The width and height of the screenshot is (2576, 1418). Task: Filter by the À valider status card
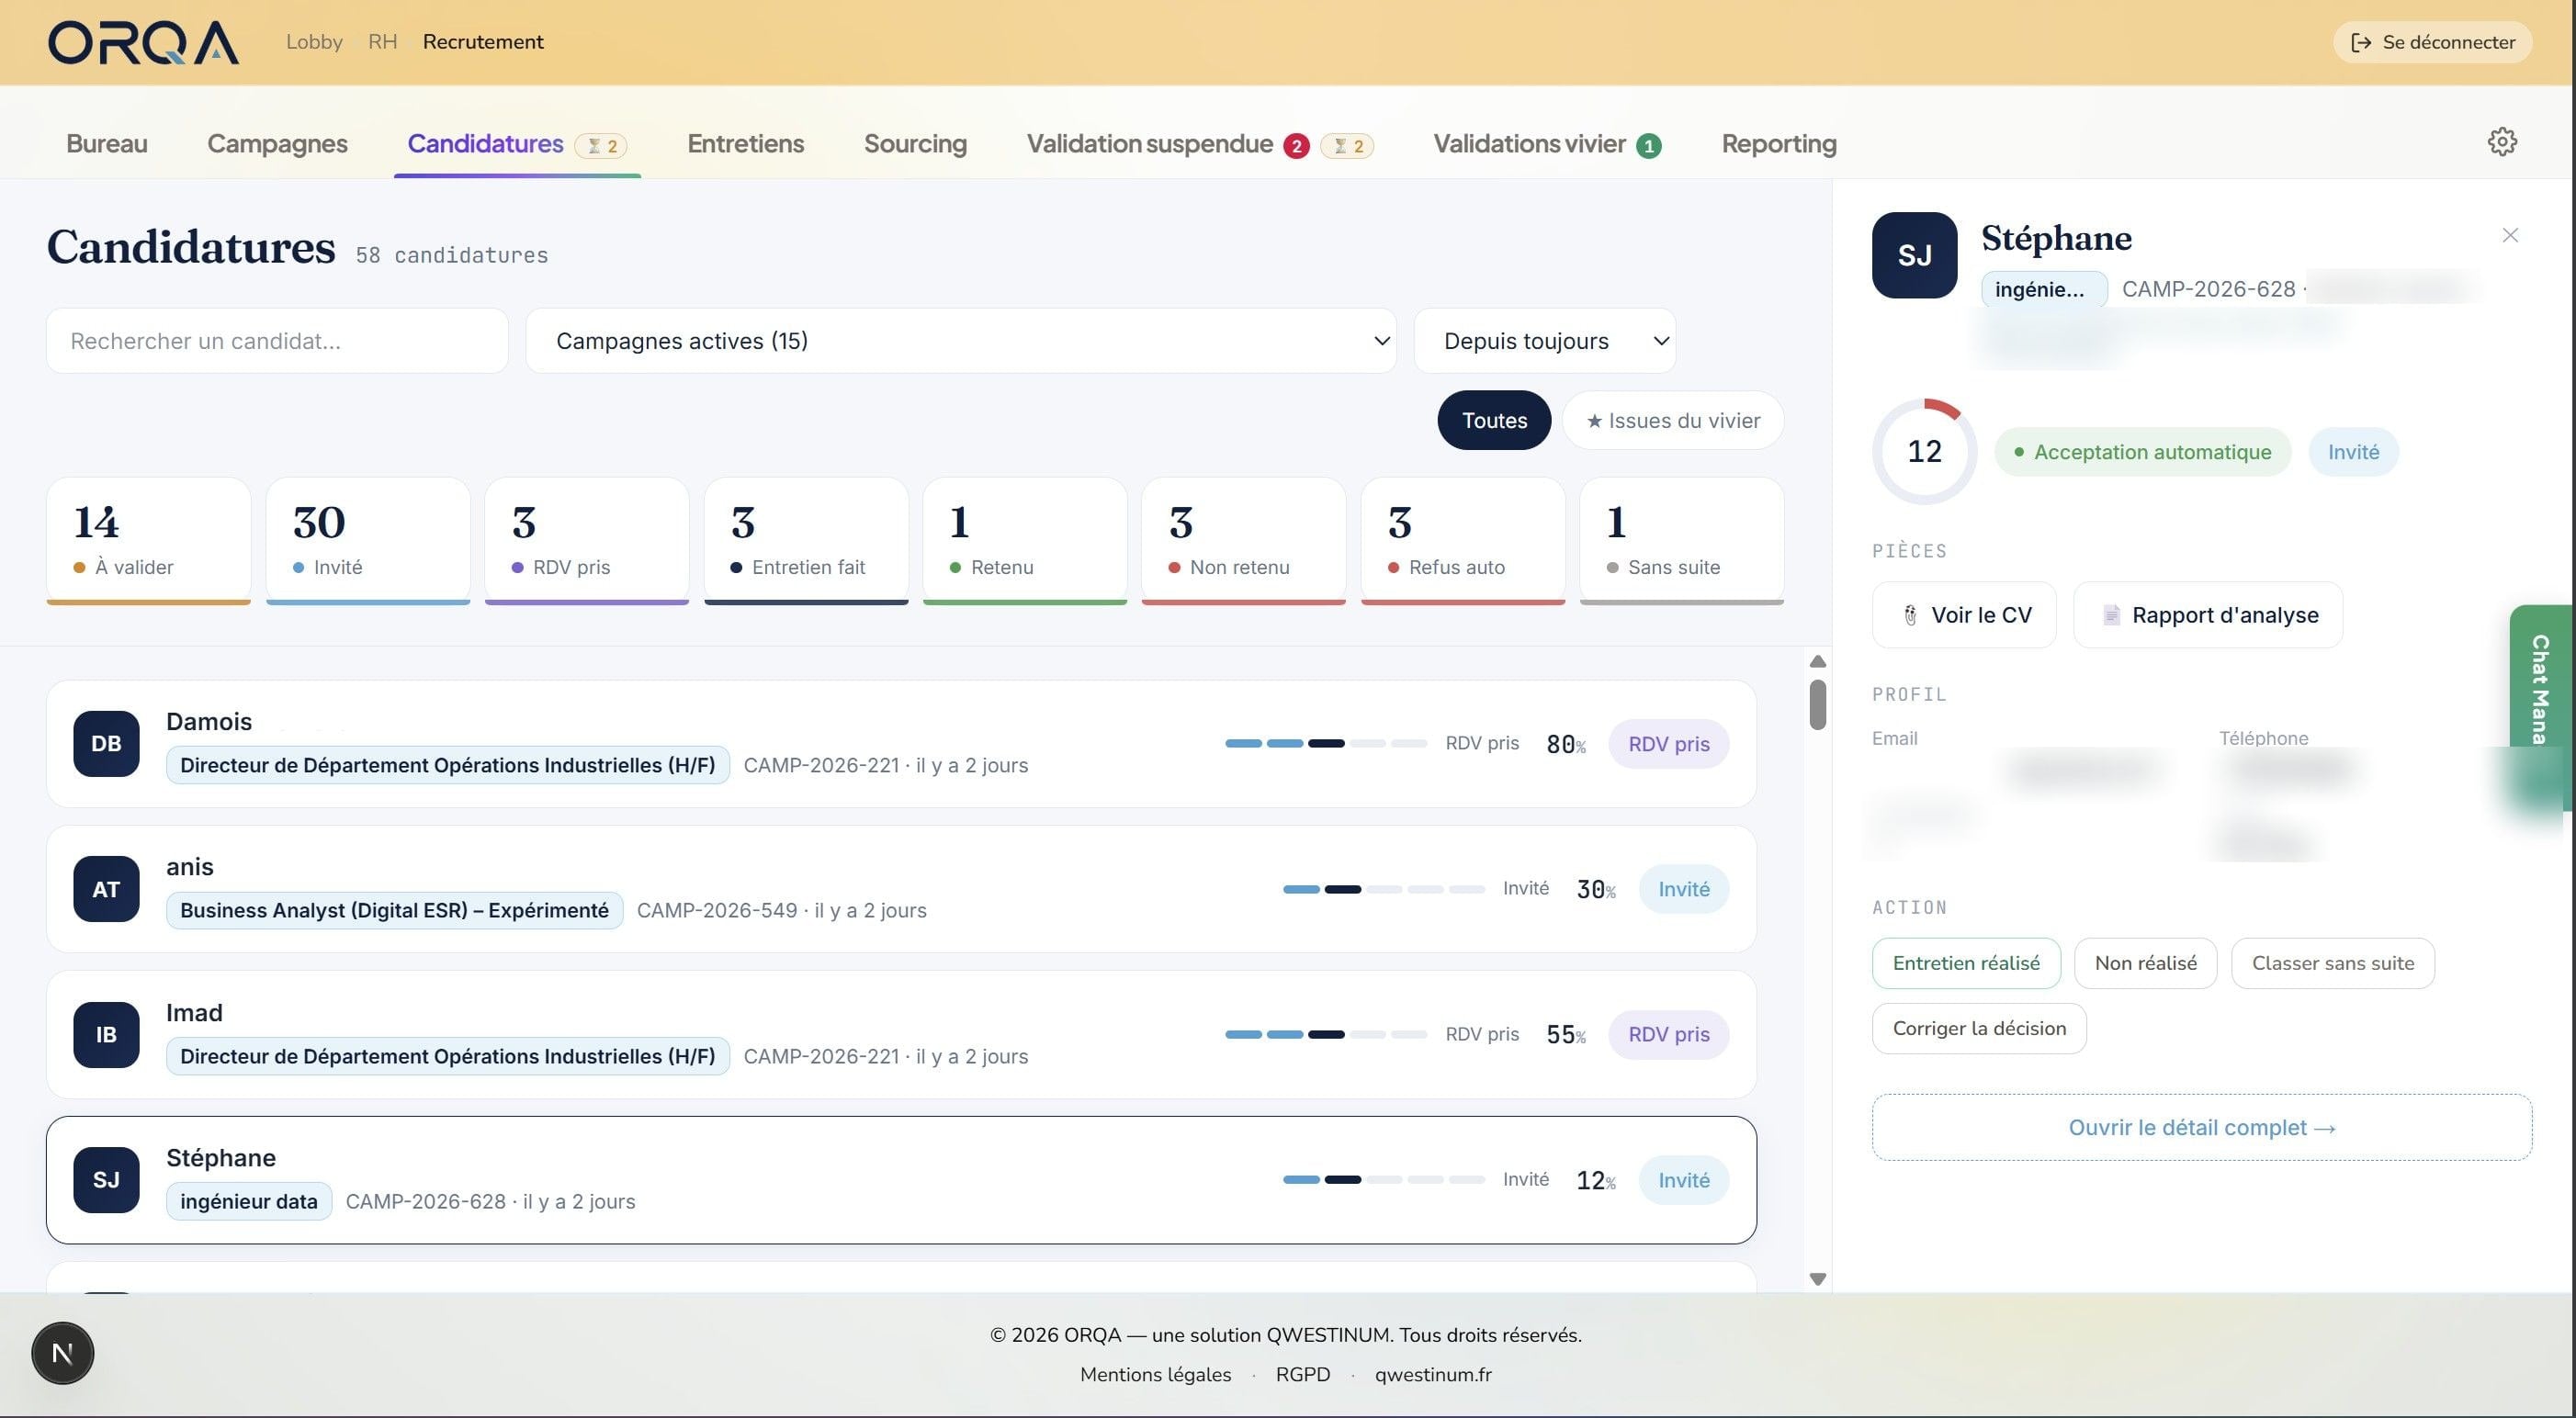[x=148, y=541]
